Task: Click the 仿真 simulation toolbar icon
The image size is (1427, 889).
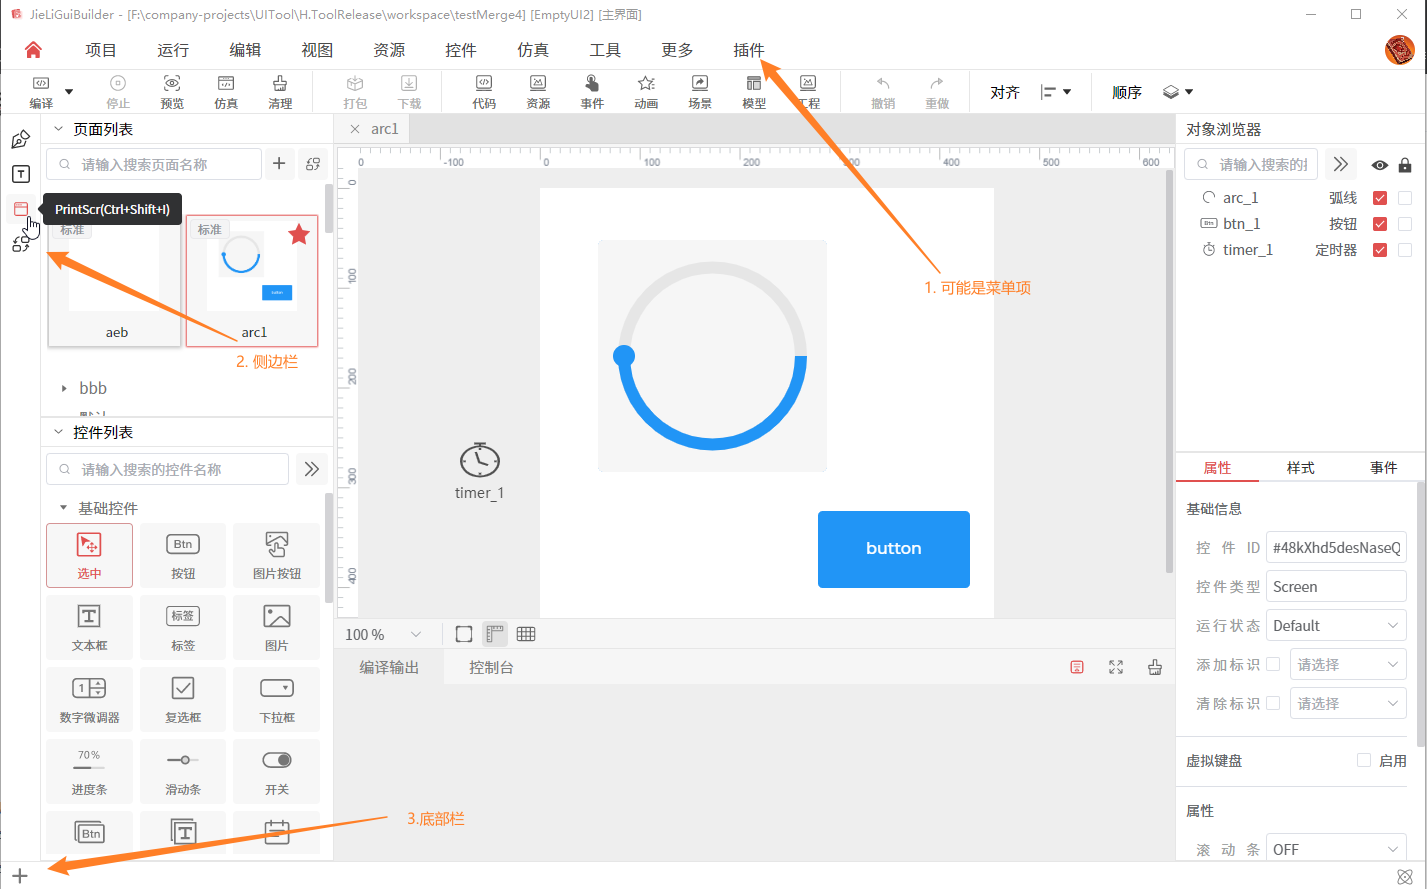Action: pyautogui.click(x=226, y=83)
